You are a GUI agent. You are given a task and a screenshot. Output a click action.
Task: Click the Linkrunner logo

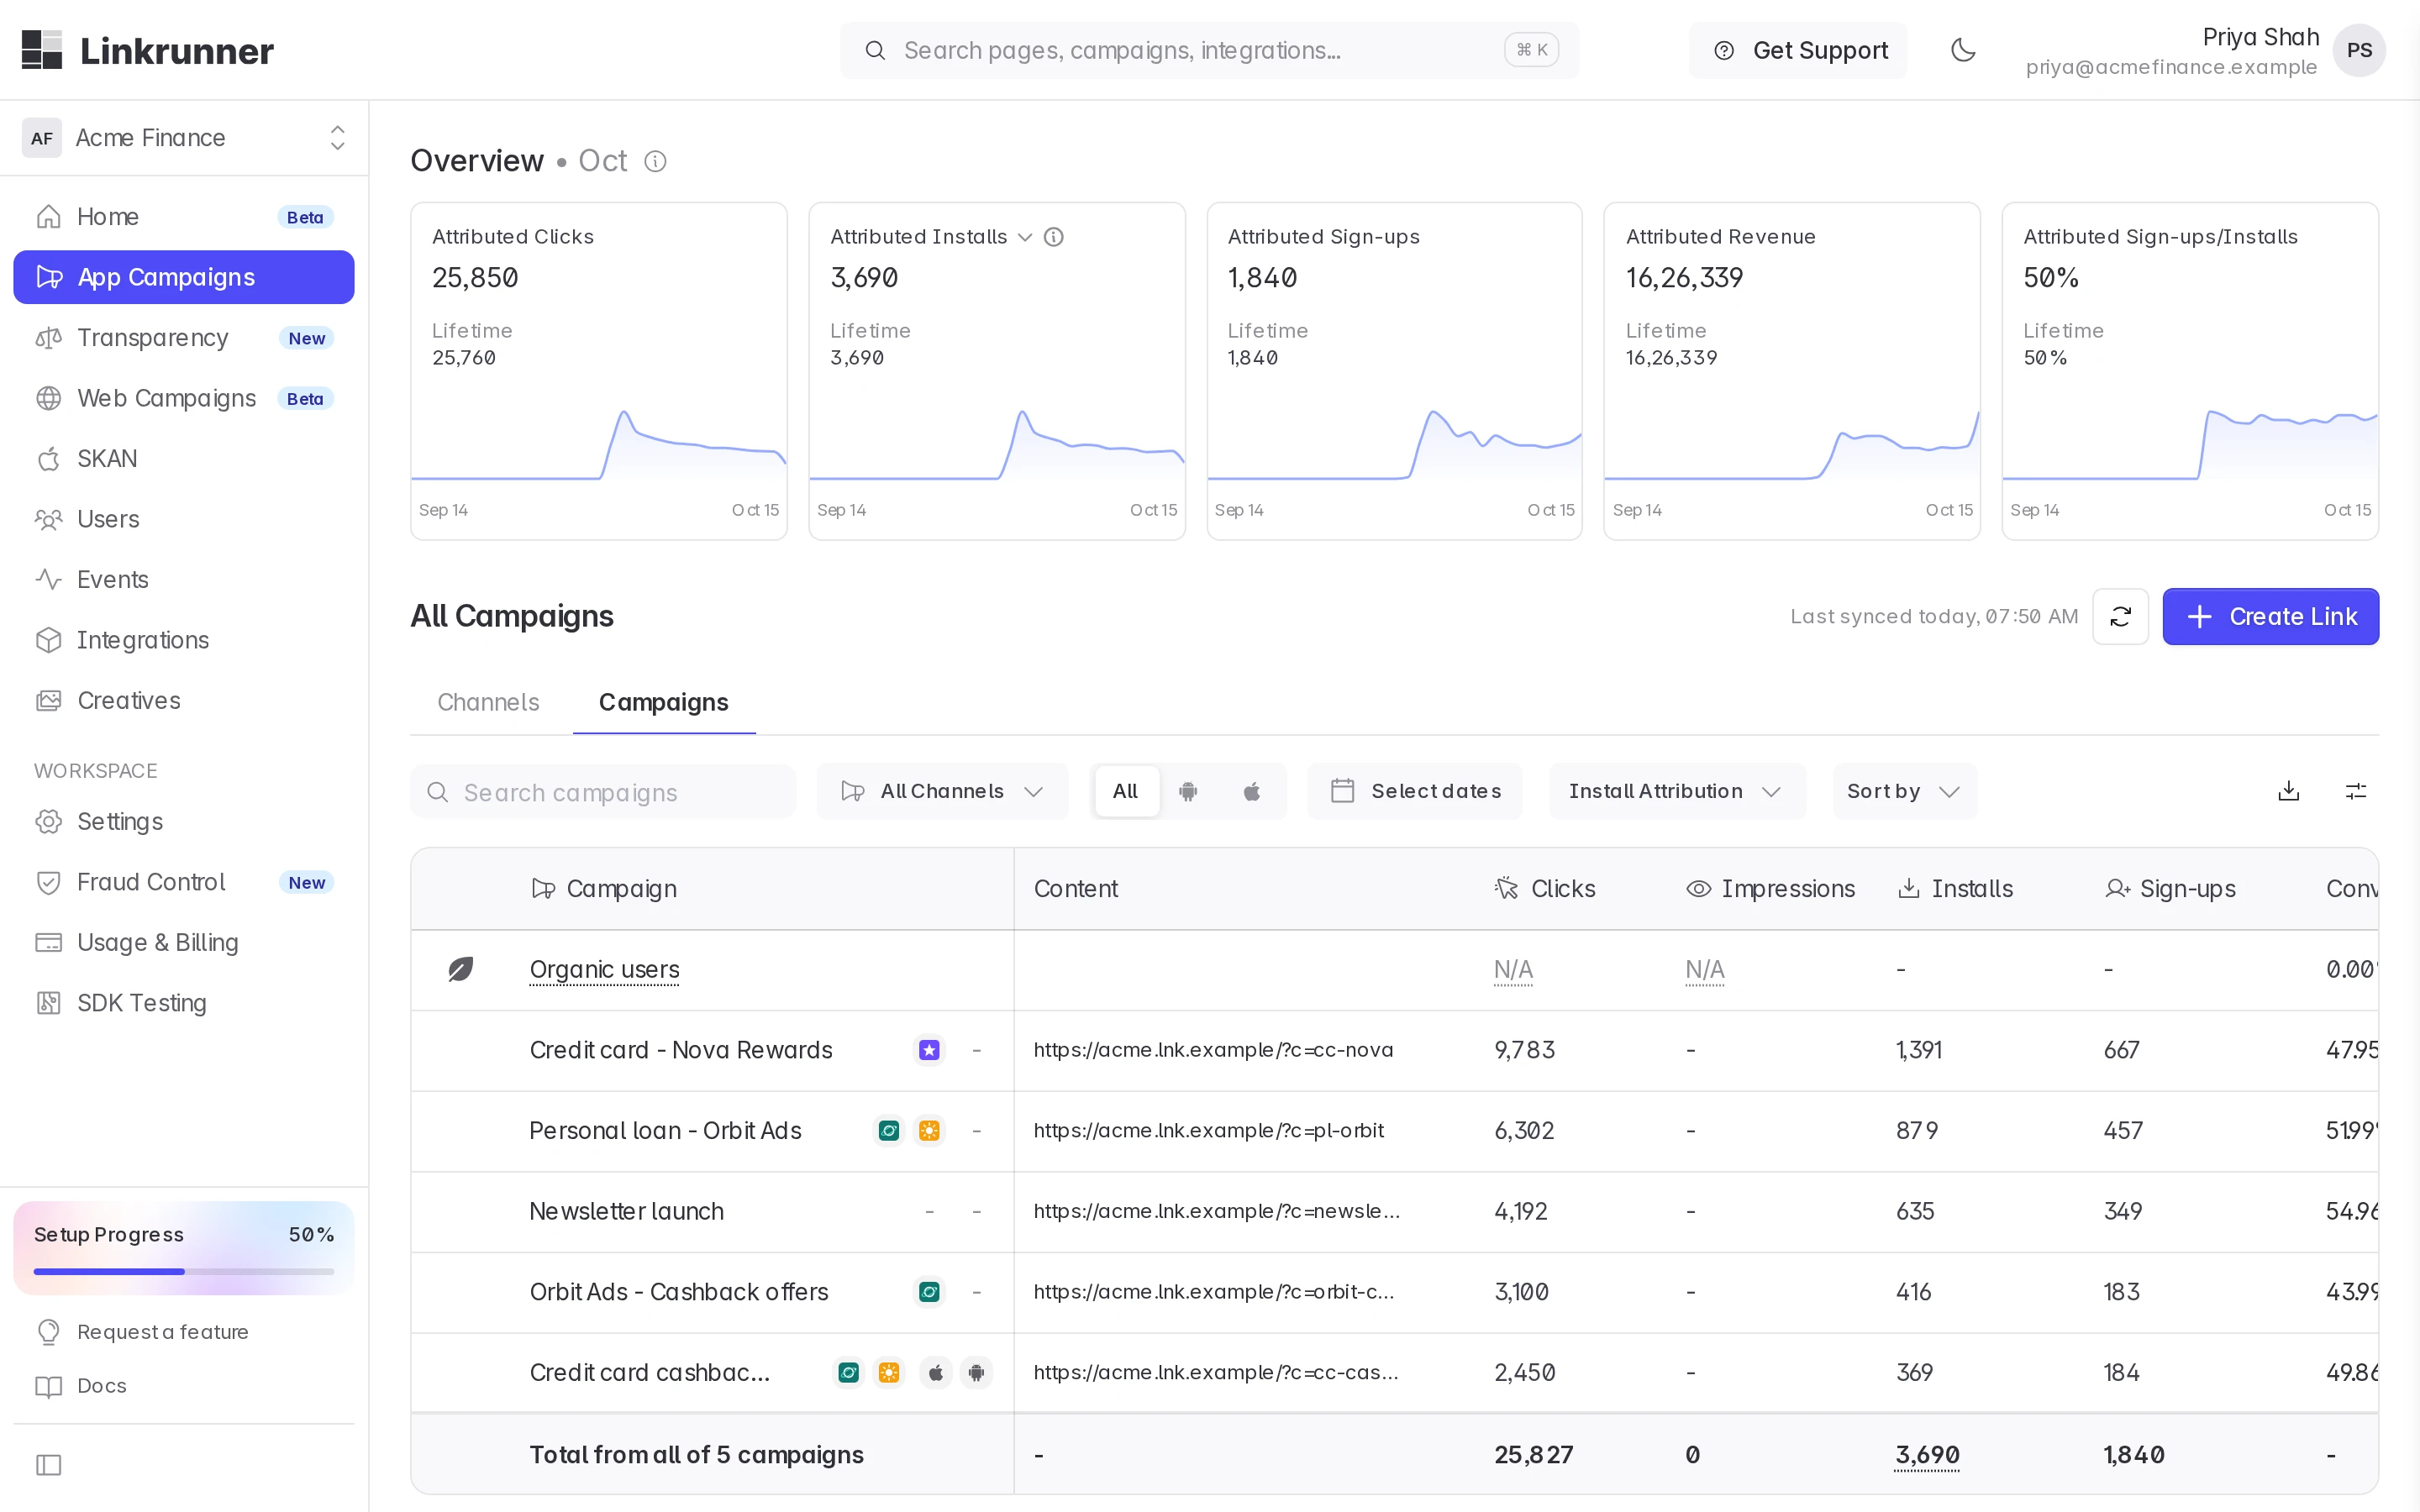coord(147,50)
